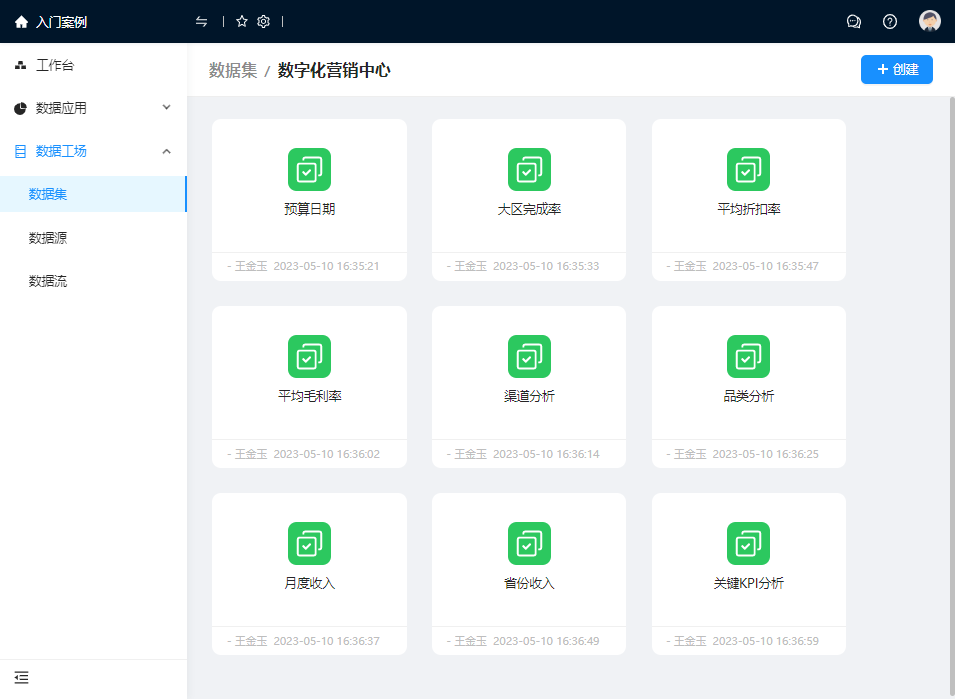The width and height of the screenshot is (955, 699).
Task: Select 数据流 in the sidebar
Action: (48, 281)
